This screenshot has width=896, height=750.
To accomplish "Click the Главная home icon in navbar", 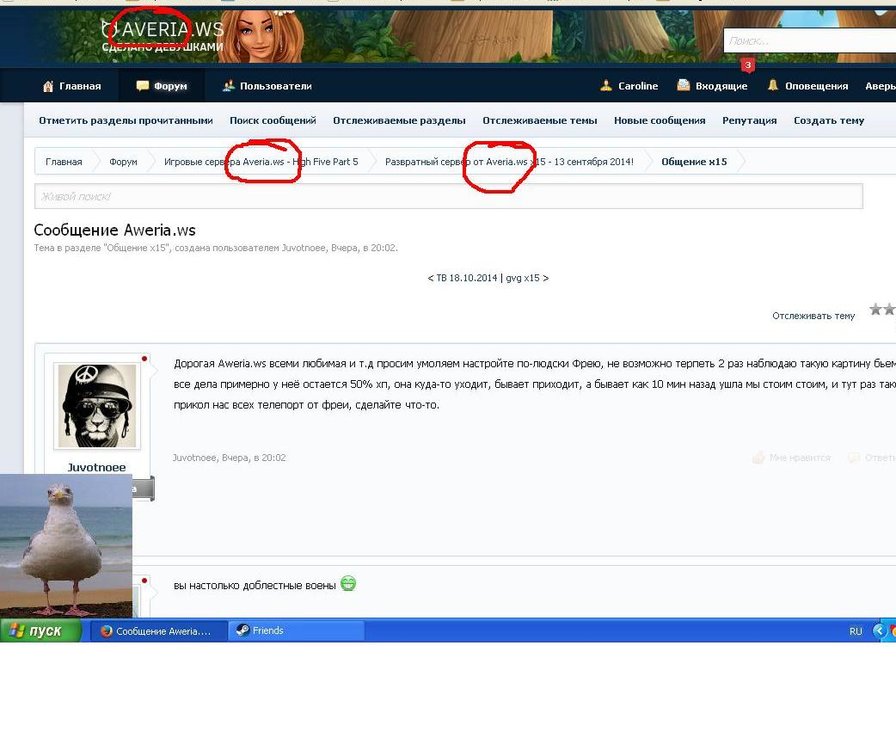I will click(48, 86).
